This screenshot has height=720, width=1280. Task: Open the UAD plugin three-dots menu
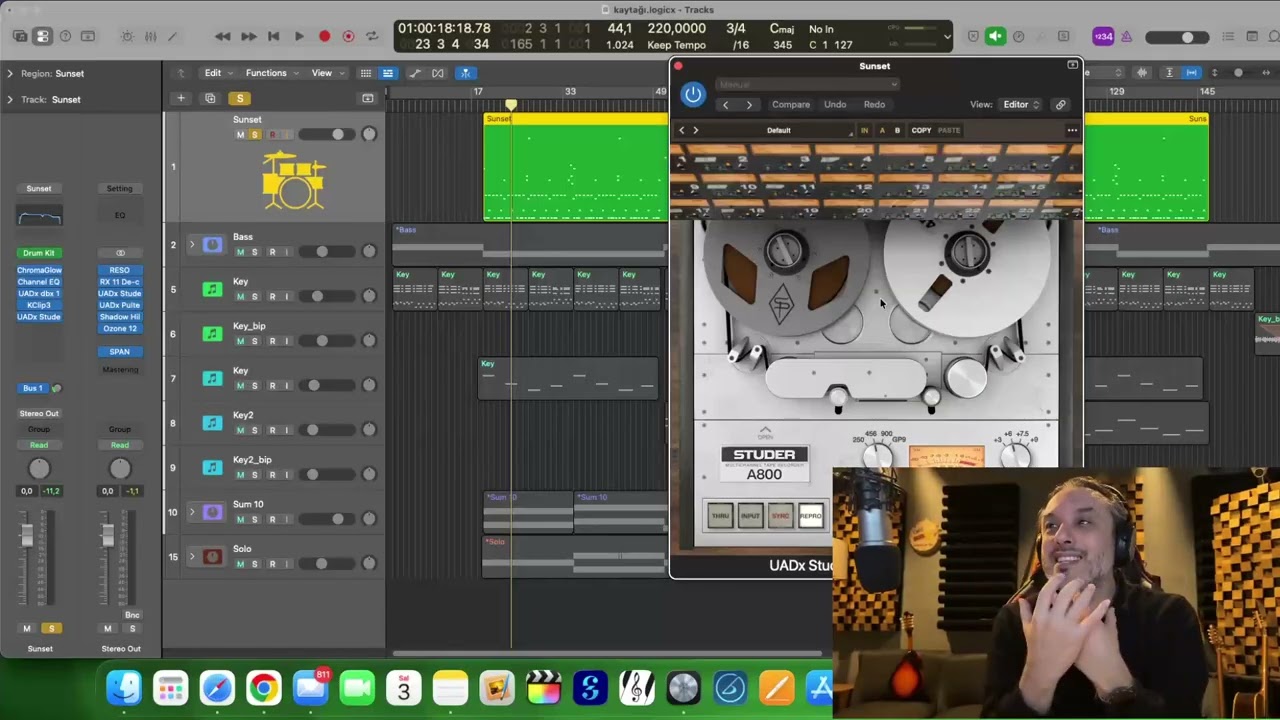[x=1072, y=130]
